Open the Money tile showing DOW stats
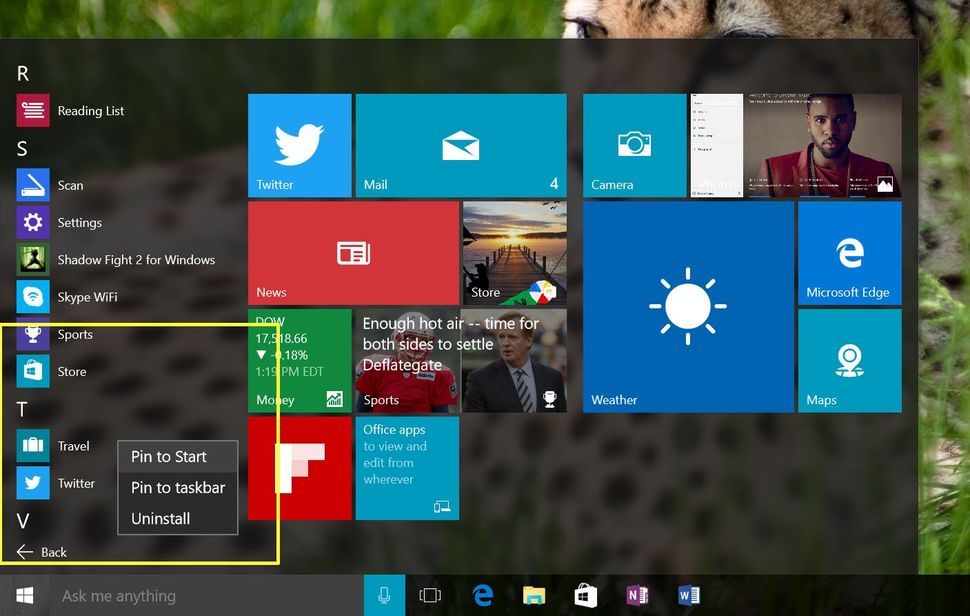970x616 pixels. 299,361
